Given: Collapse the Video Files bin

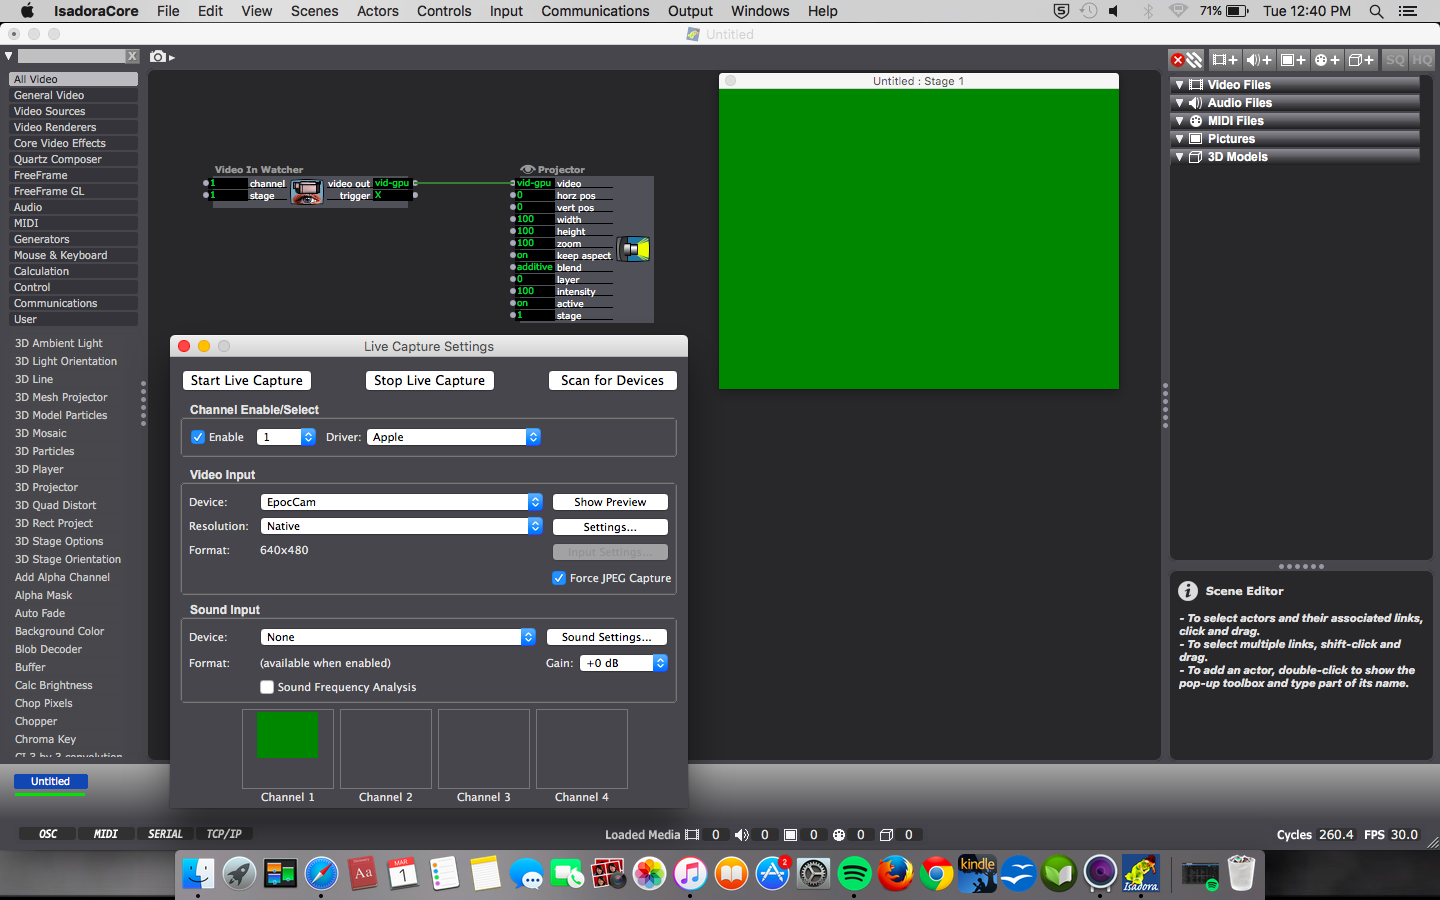Looking at the screenshot, I should (1180, 85).
